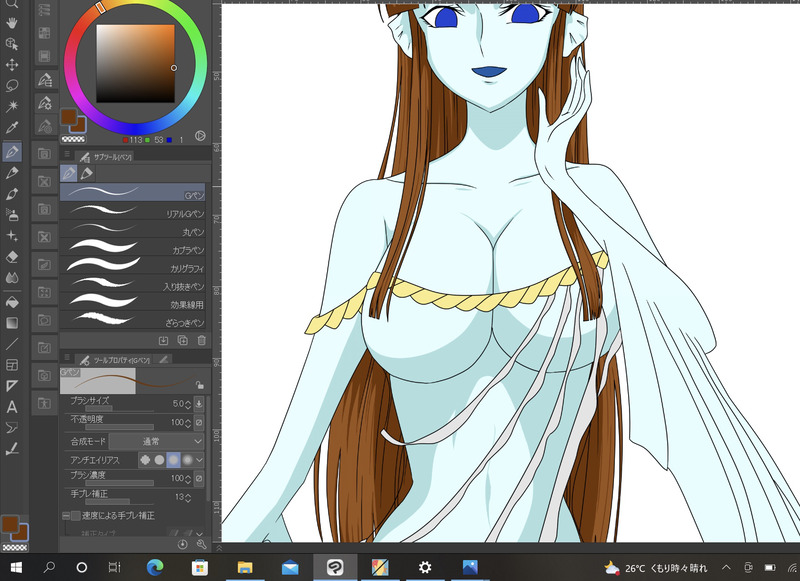Open the Sub Tool palette menu icon
The height and width of the screenshot is (581, 800).
pyautogui.click(x=67, y=154)
